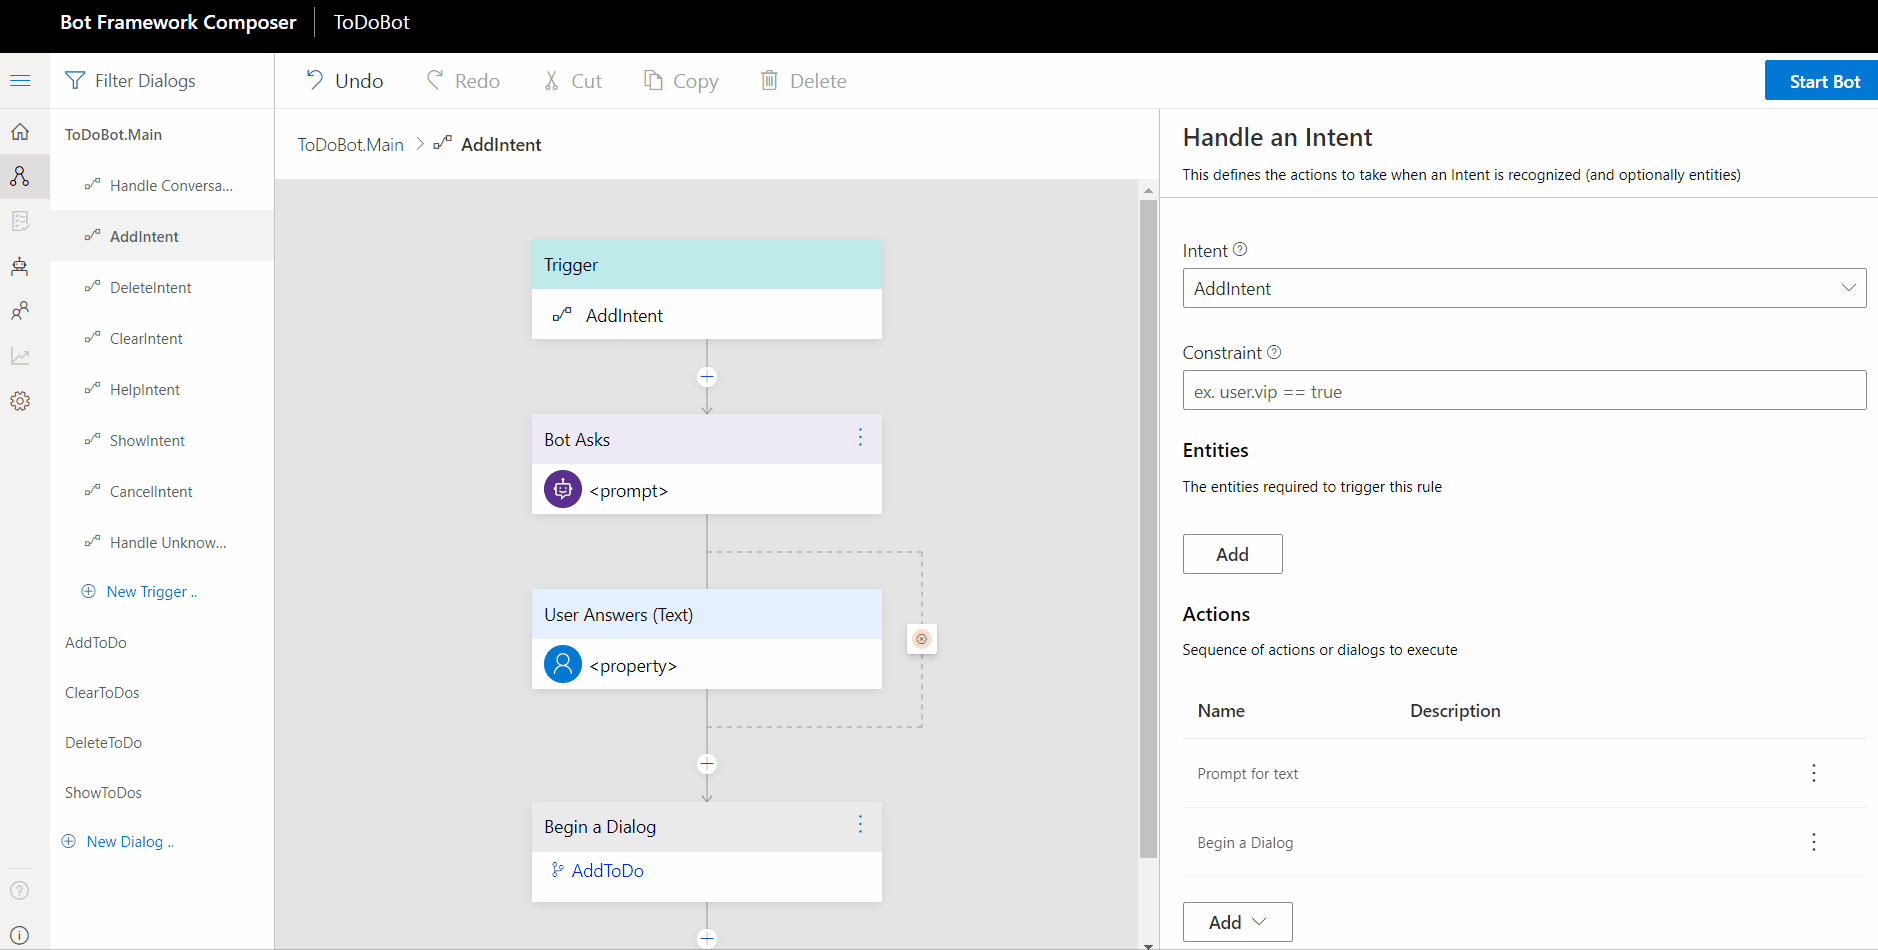Select the AddIntent trigger in tree
The image size is (1878, 950).
(162, 236)
